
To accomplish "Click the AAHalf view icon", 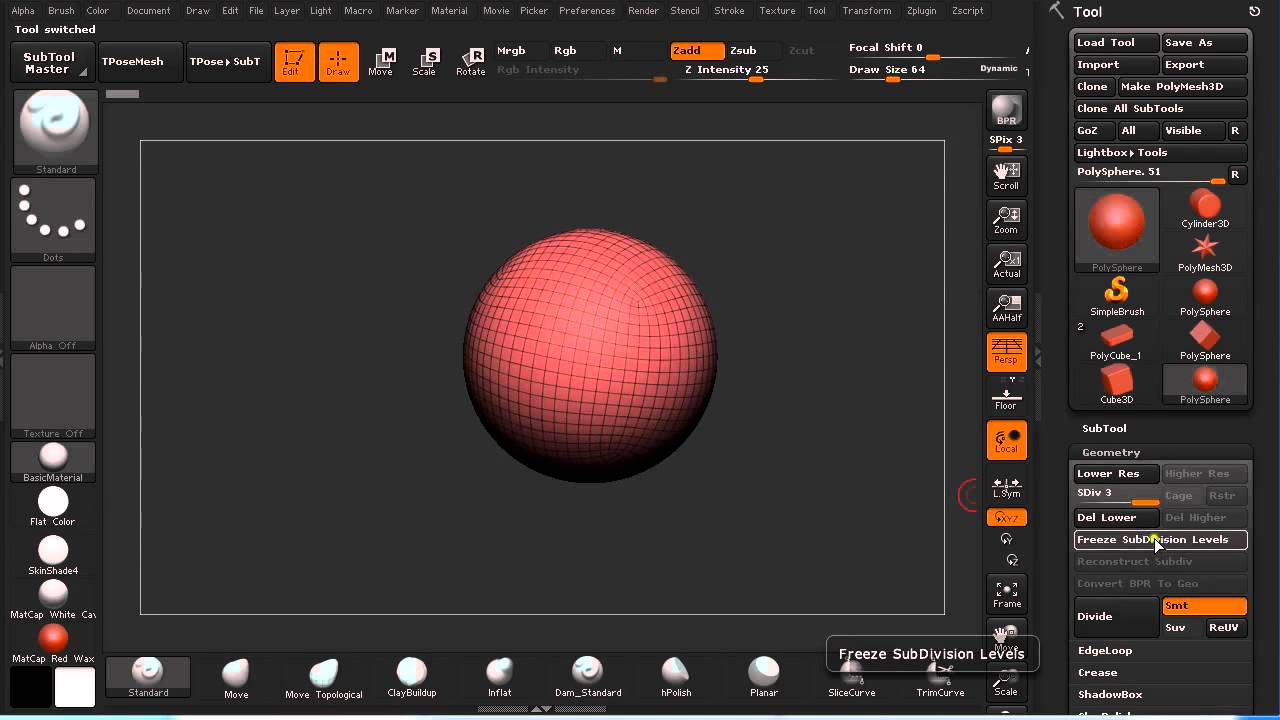I will 1006,308.
